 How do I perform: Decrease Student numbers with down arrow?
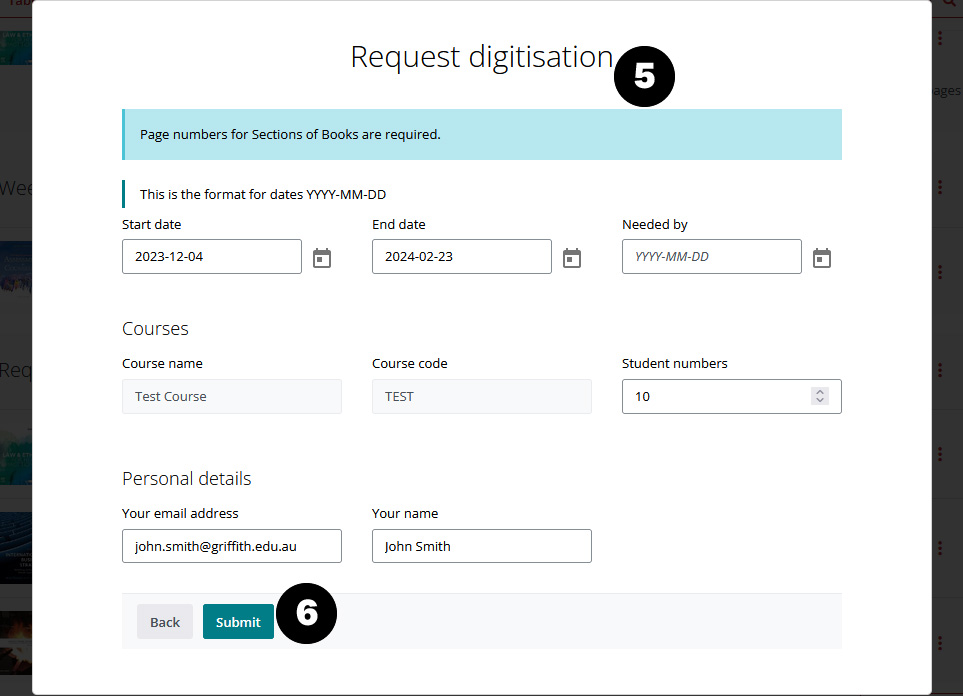pos(820,401)
